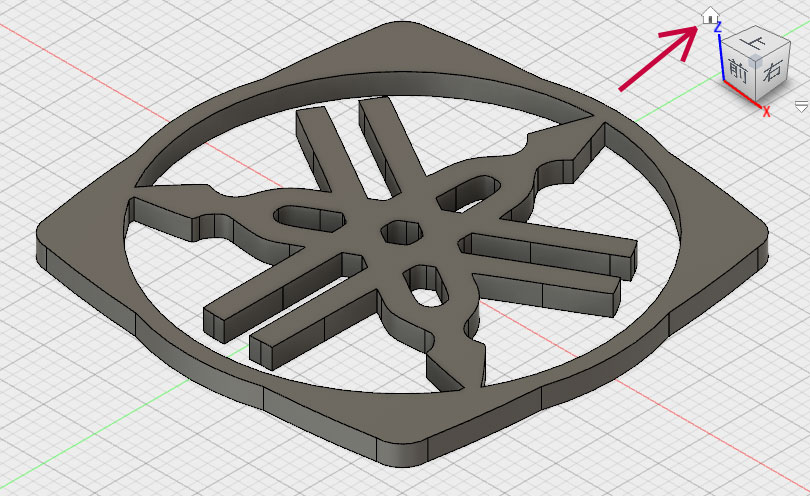Click the red X axis label
Image resolution: width=810 pixels, height=496 pixels.
[766, 112]
